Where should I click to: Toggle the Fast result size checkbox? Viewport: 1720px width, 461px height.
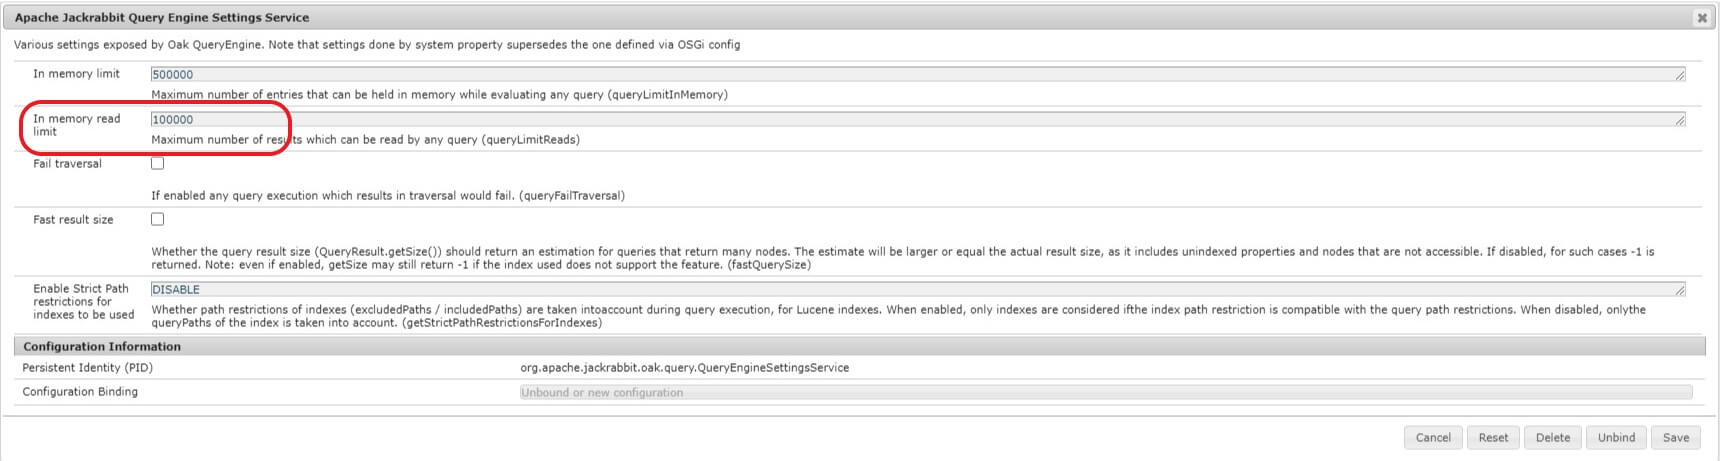(158, 220)
